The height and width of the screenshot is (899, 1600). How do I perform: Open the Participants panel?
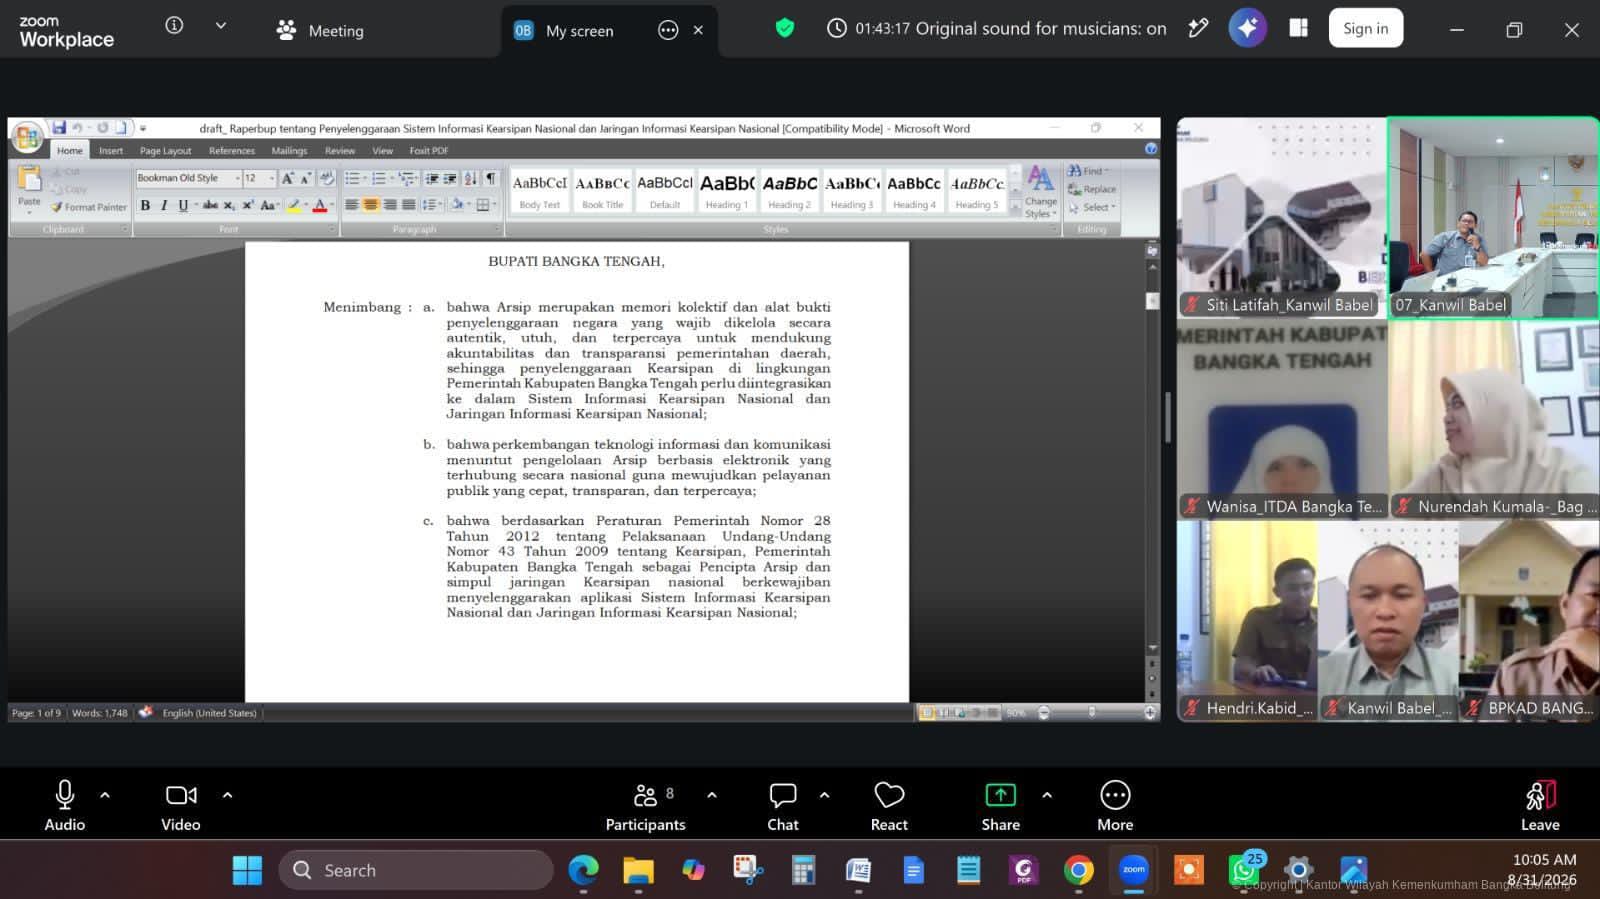(645, 806)
